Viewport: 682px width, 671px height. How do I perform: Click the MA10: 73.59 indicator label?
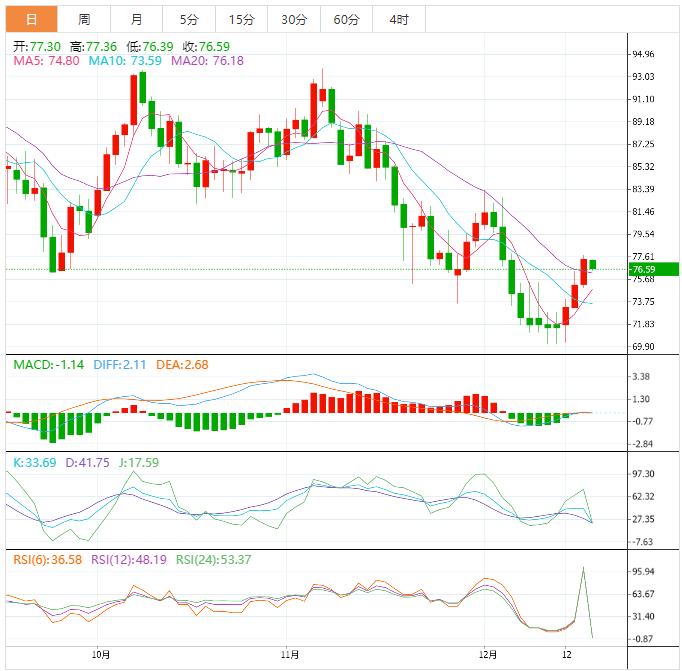pos(126,61)
